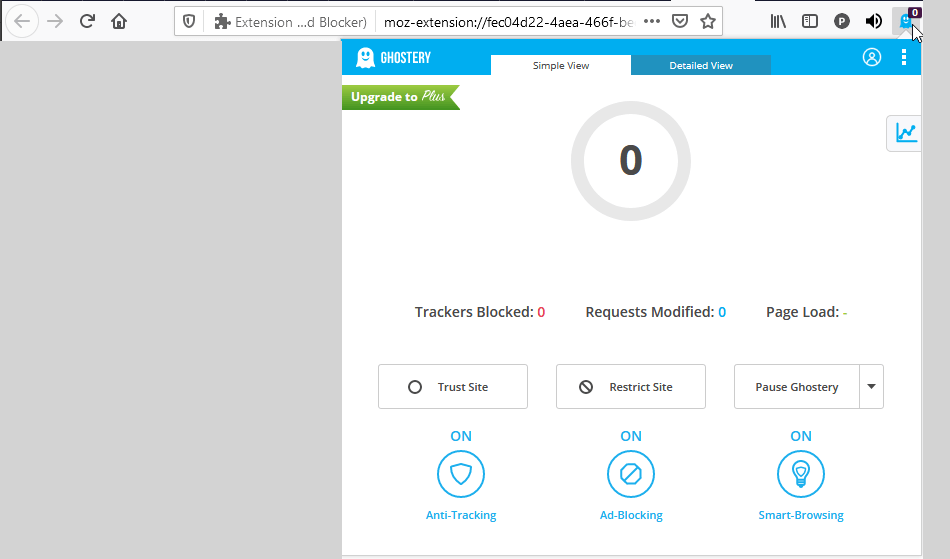
Task: Open the Library bookmarks and history icon
Action: (778, 22)
